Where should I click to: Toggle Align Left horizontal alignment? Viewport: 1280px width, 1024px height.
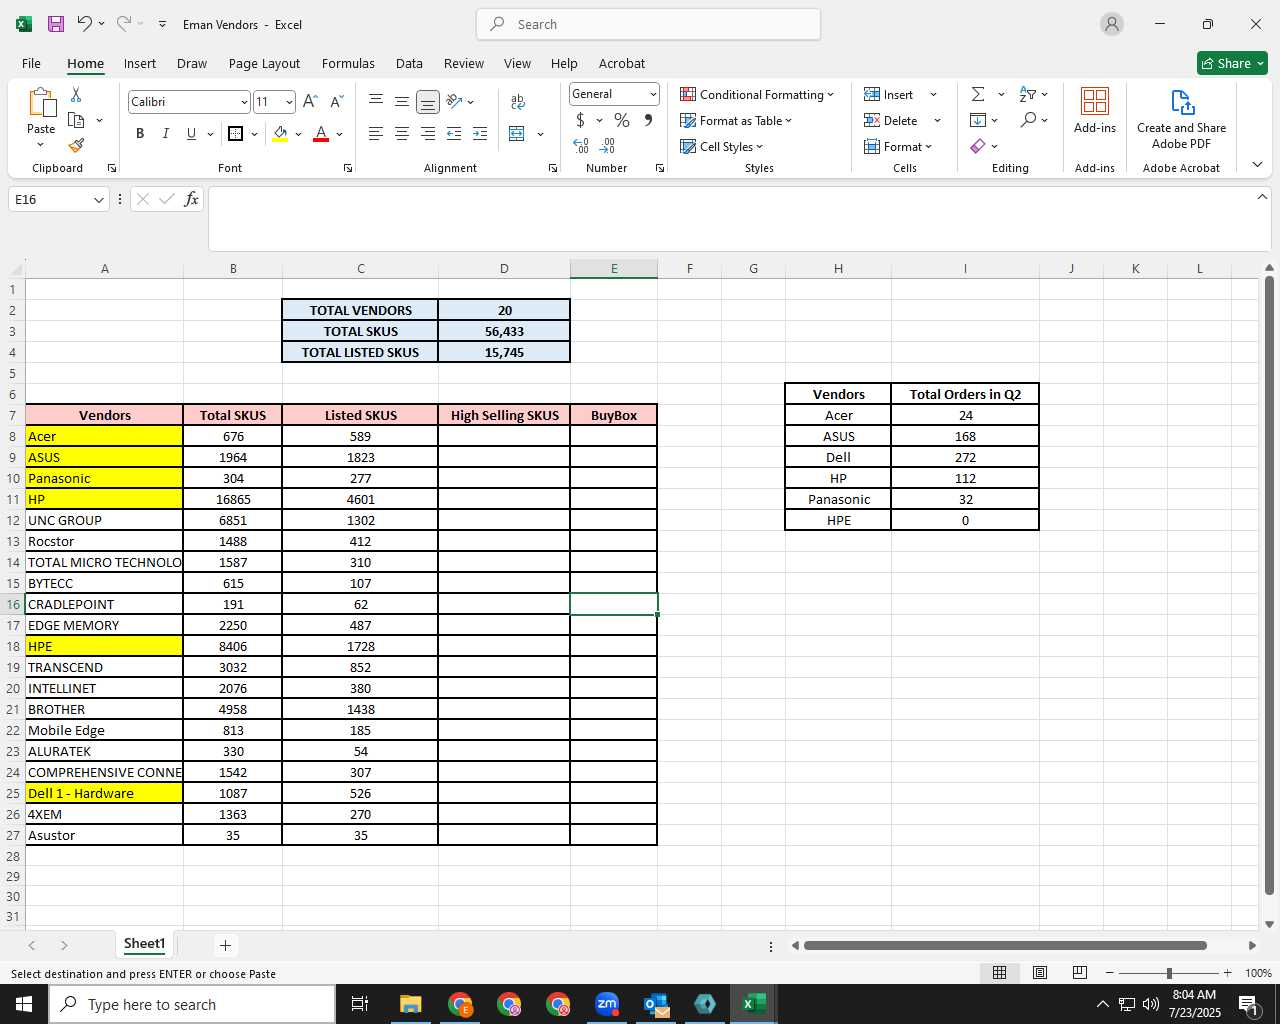(x=376, y=134)
